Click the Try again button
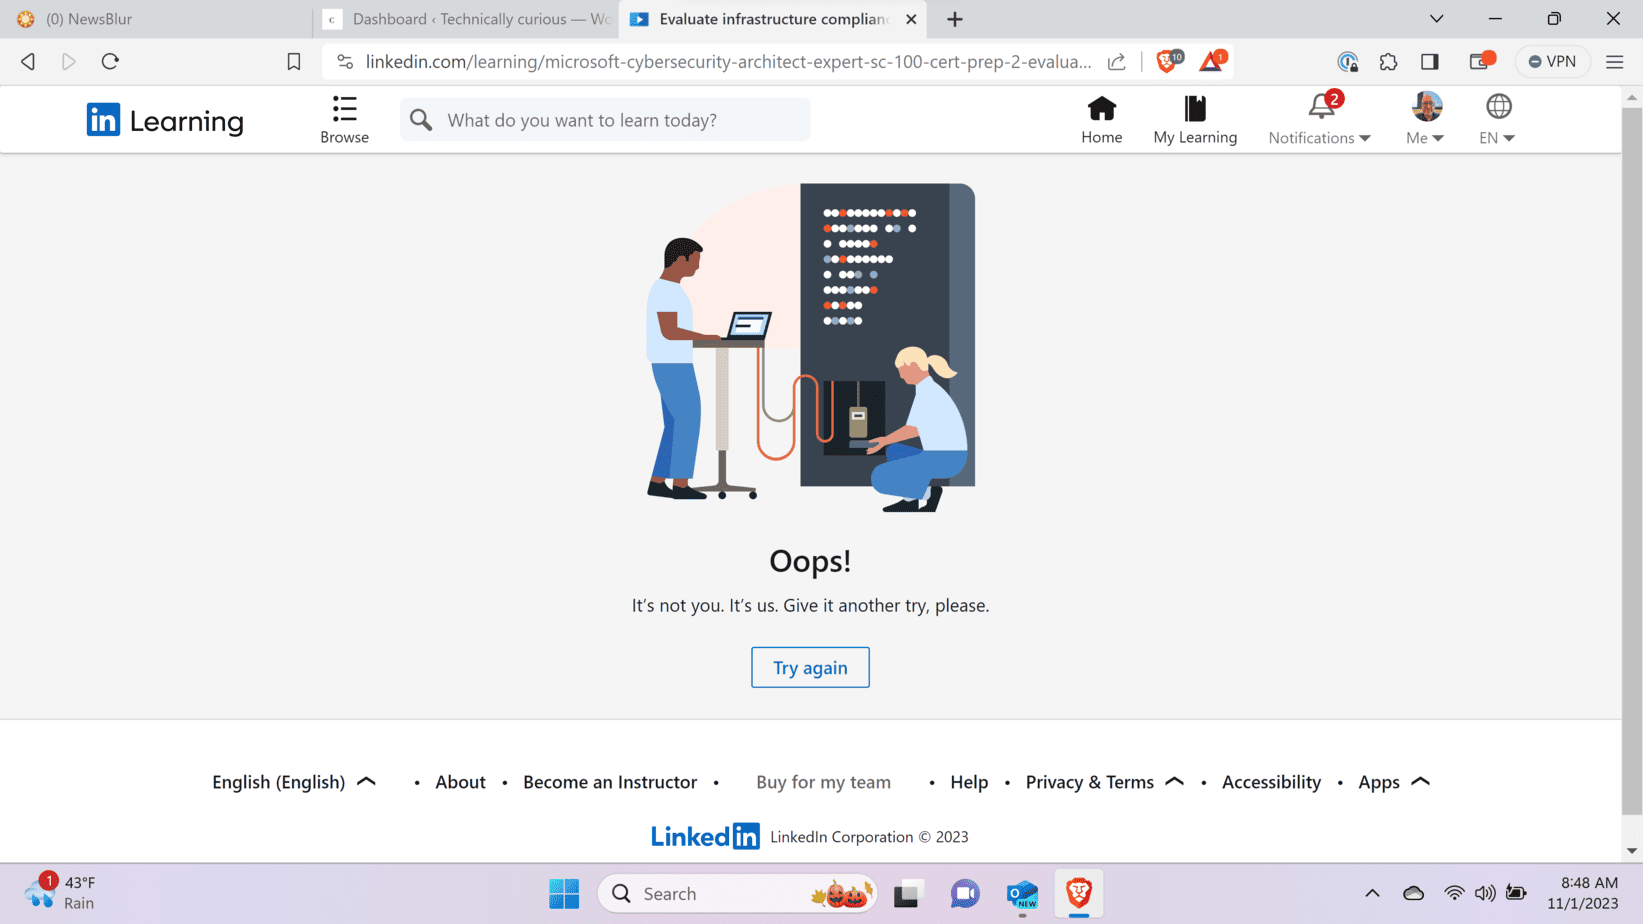 click(810, 668)
